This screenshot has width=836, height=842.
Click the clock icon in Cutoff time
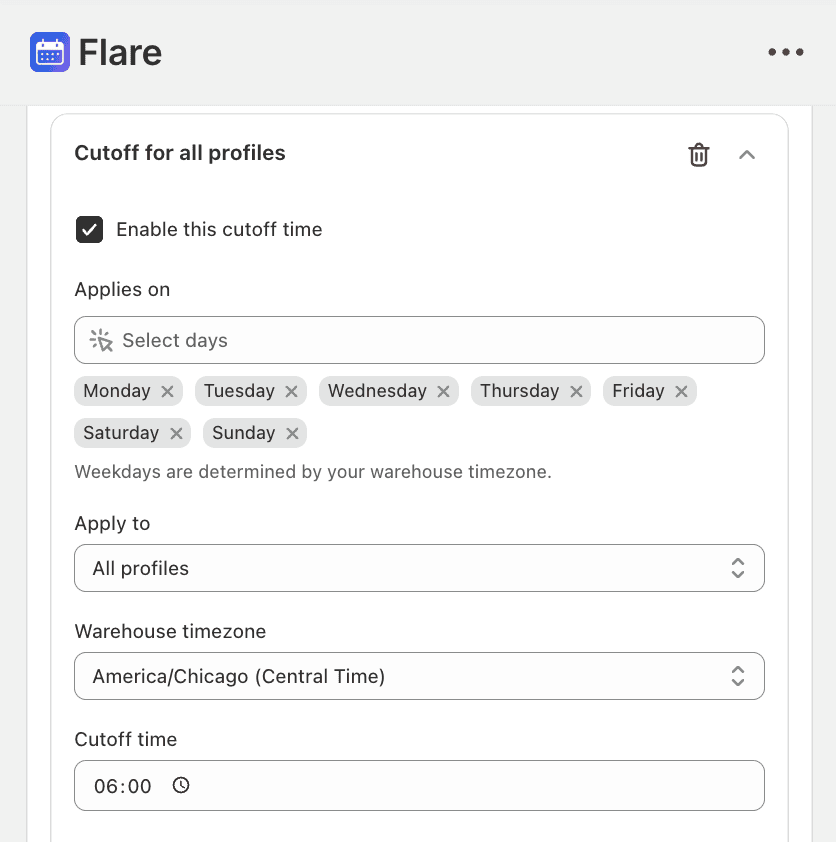tap(181, 785)
